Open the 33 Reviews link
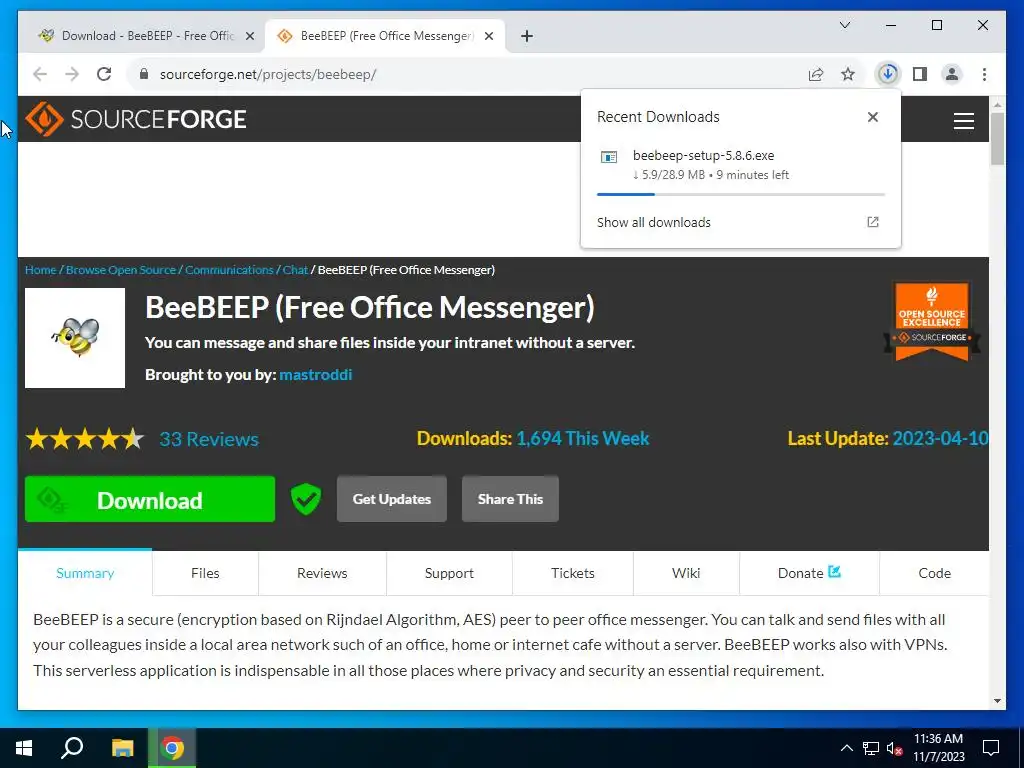Screen dimensions: 1024x768 tap(209, 439)
